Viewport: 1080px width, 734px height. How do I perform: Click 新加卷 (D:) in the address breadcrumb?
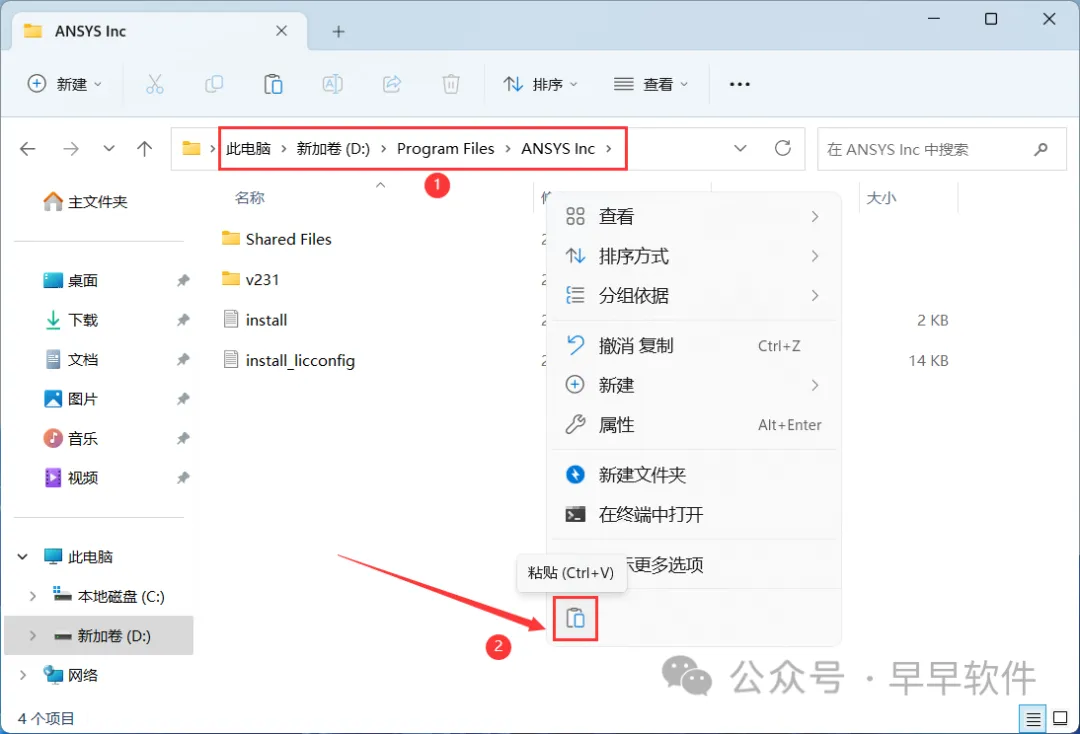point(333,149)
